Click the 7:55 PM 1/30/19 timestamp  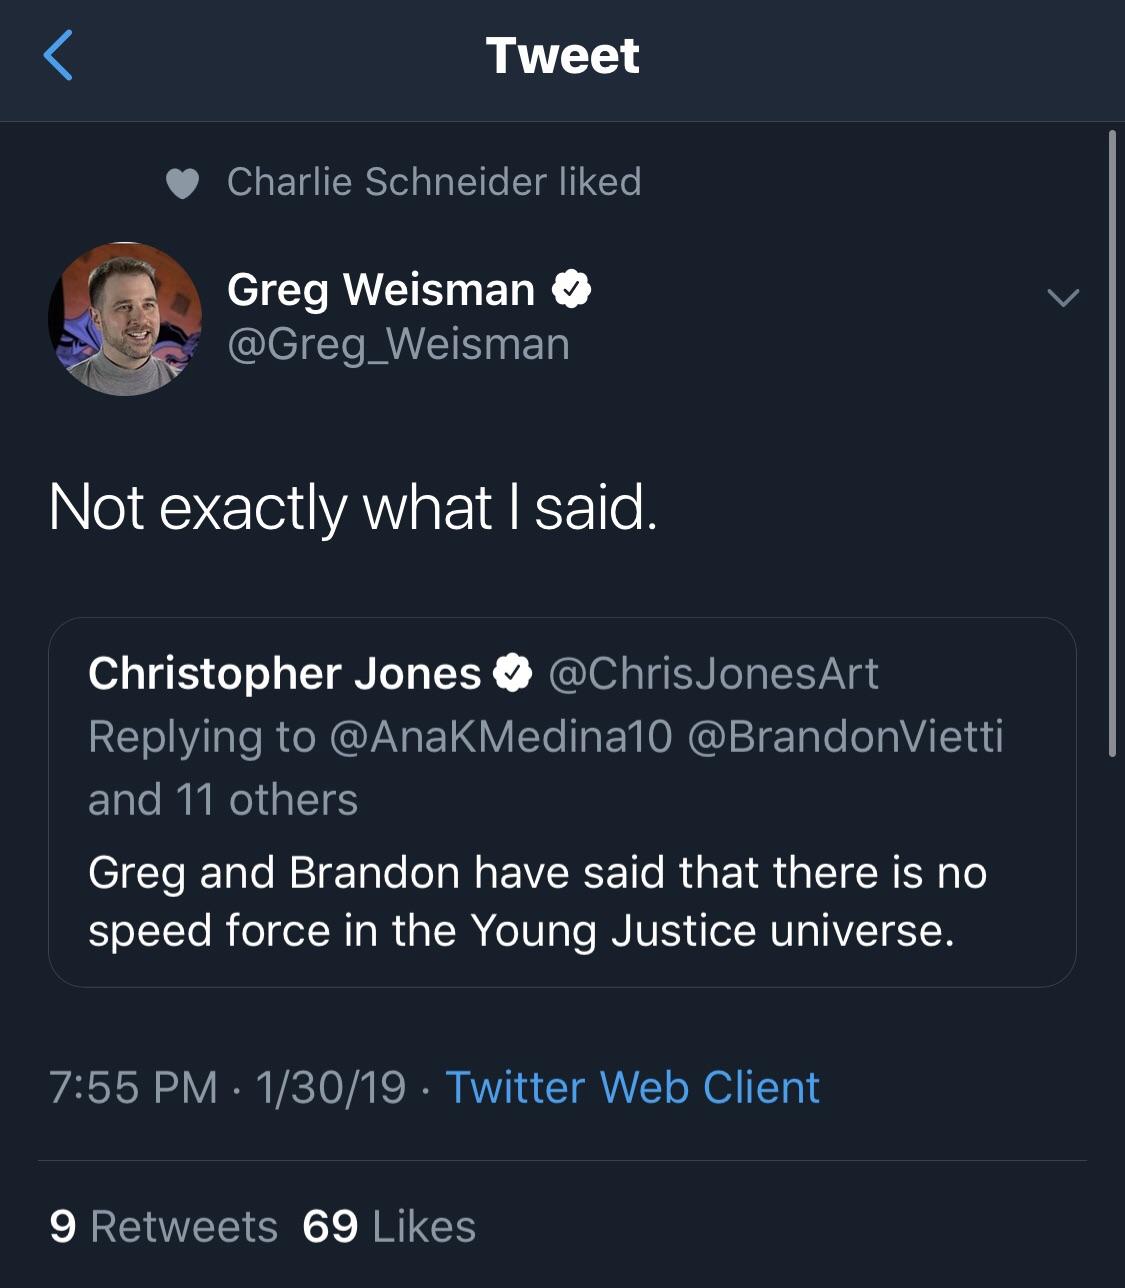tap(227, 1087)
